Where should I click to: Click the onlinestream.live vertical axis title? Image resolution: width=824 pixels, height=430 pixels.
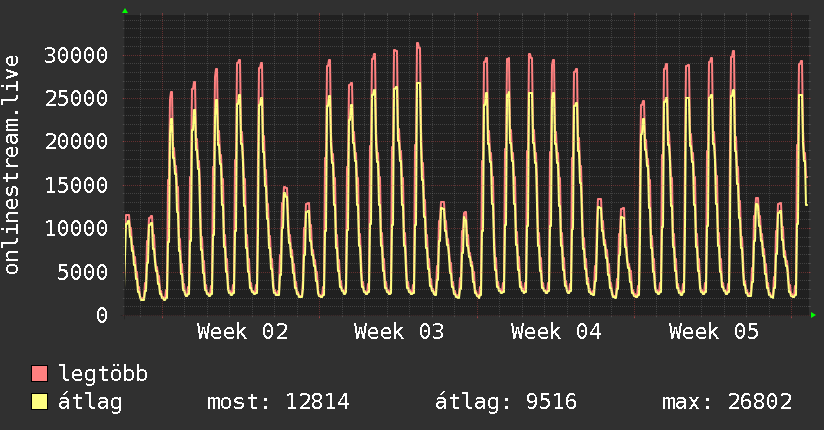(x=11, y=165)
